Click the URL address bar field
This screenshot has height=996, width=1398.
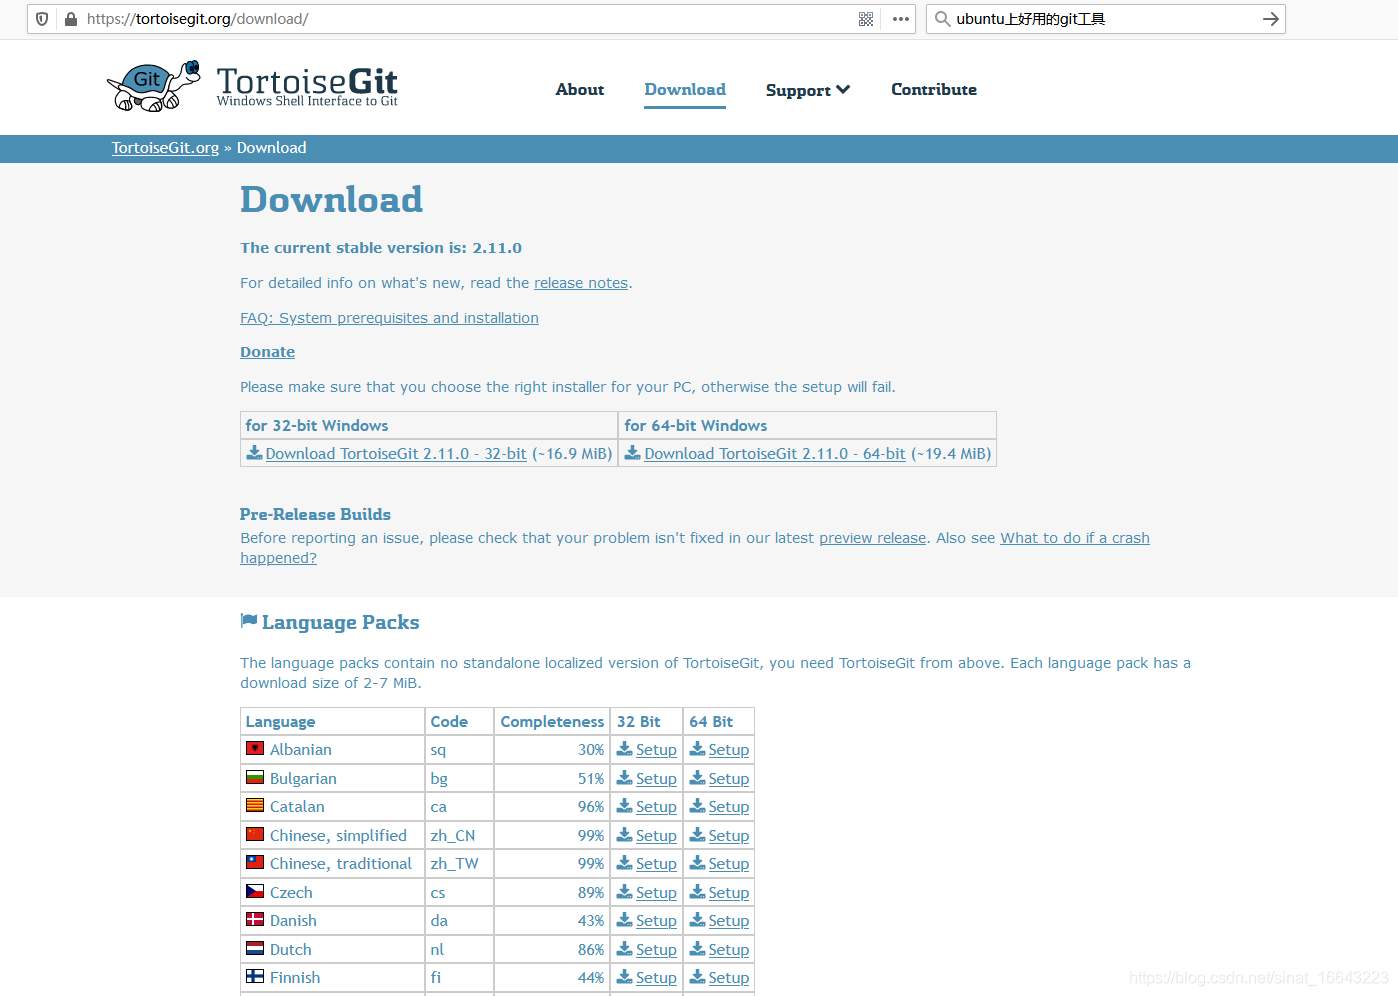(x=470, y=19)
